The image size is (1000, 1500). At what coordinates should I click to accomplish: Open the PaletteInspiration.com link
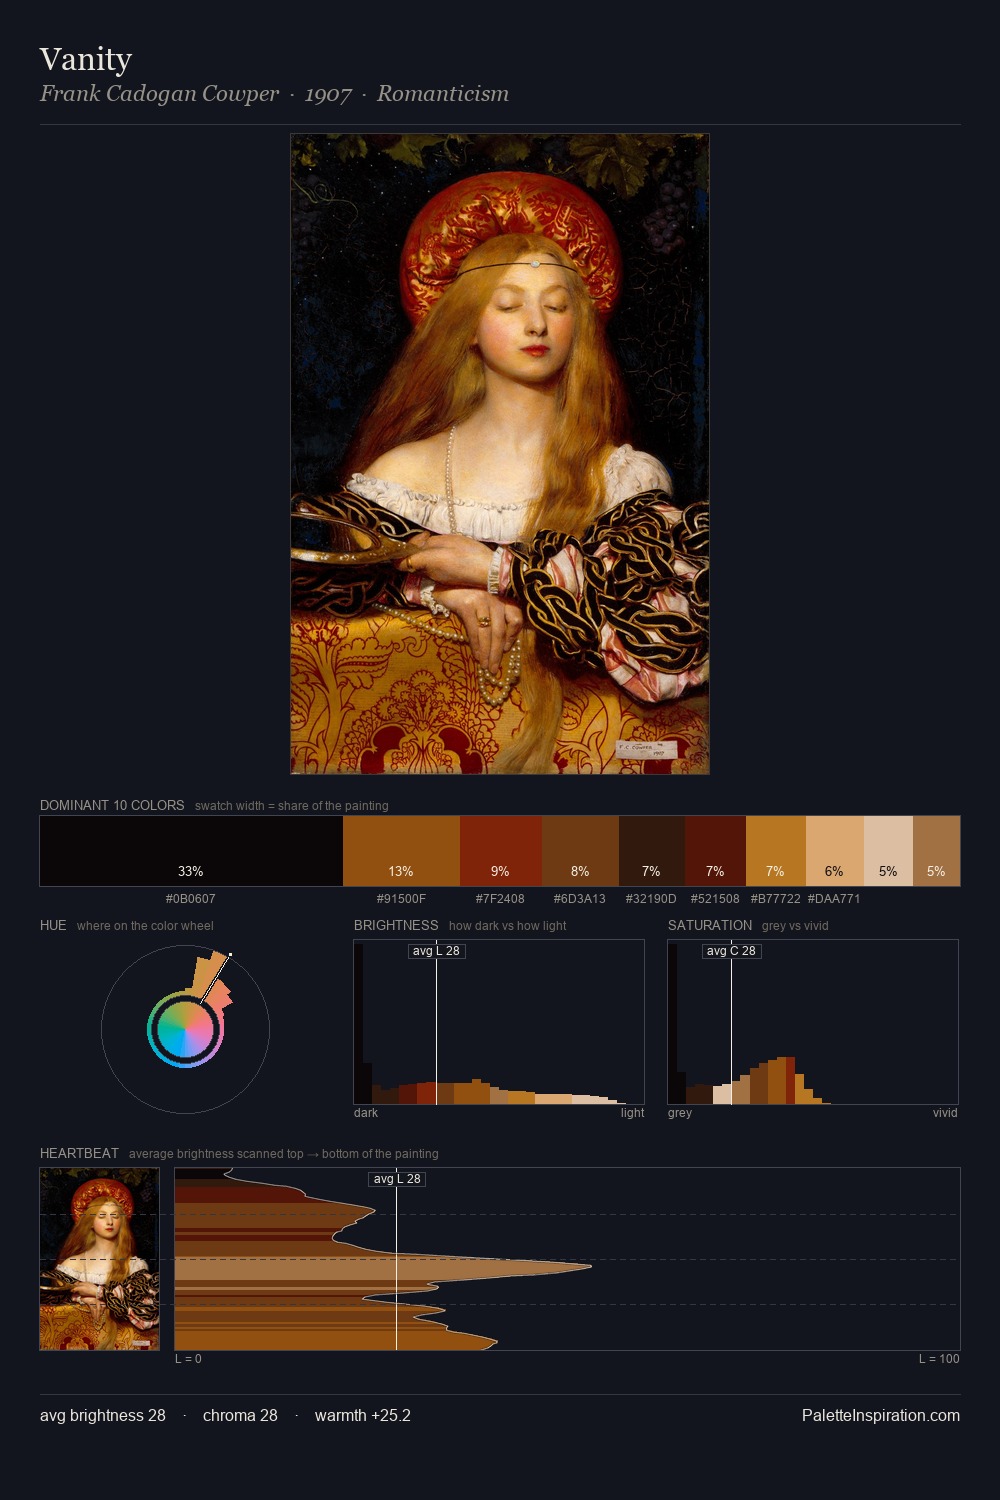pyautogui.click(x=881, y=1416)
